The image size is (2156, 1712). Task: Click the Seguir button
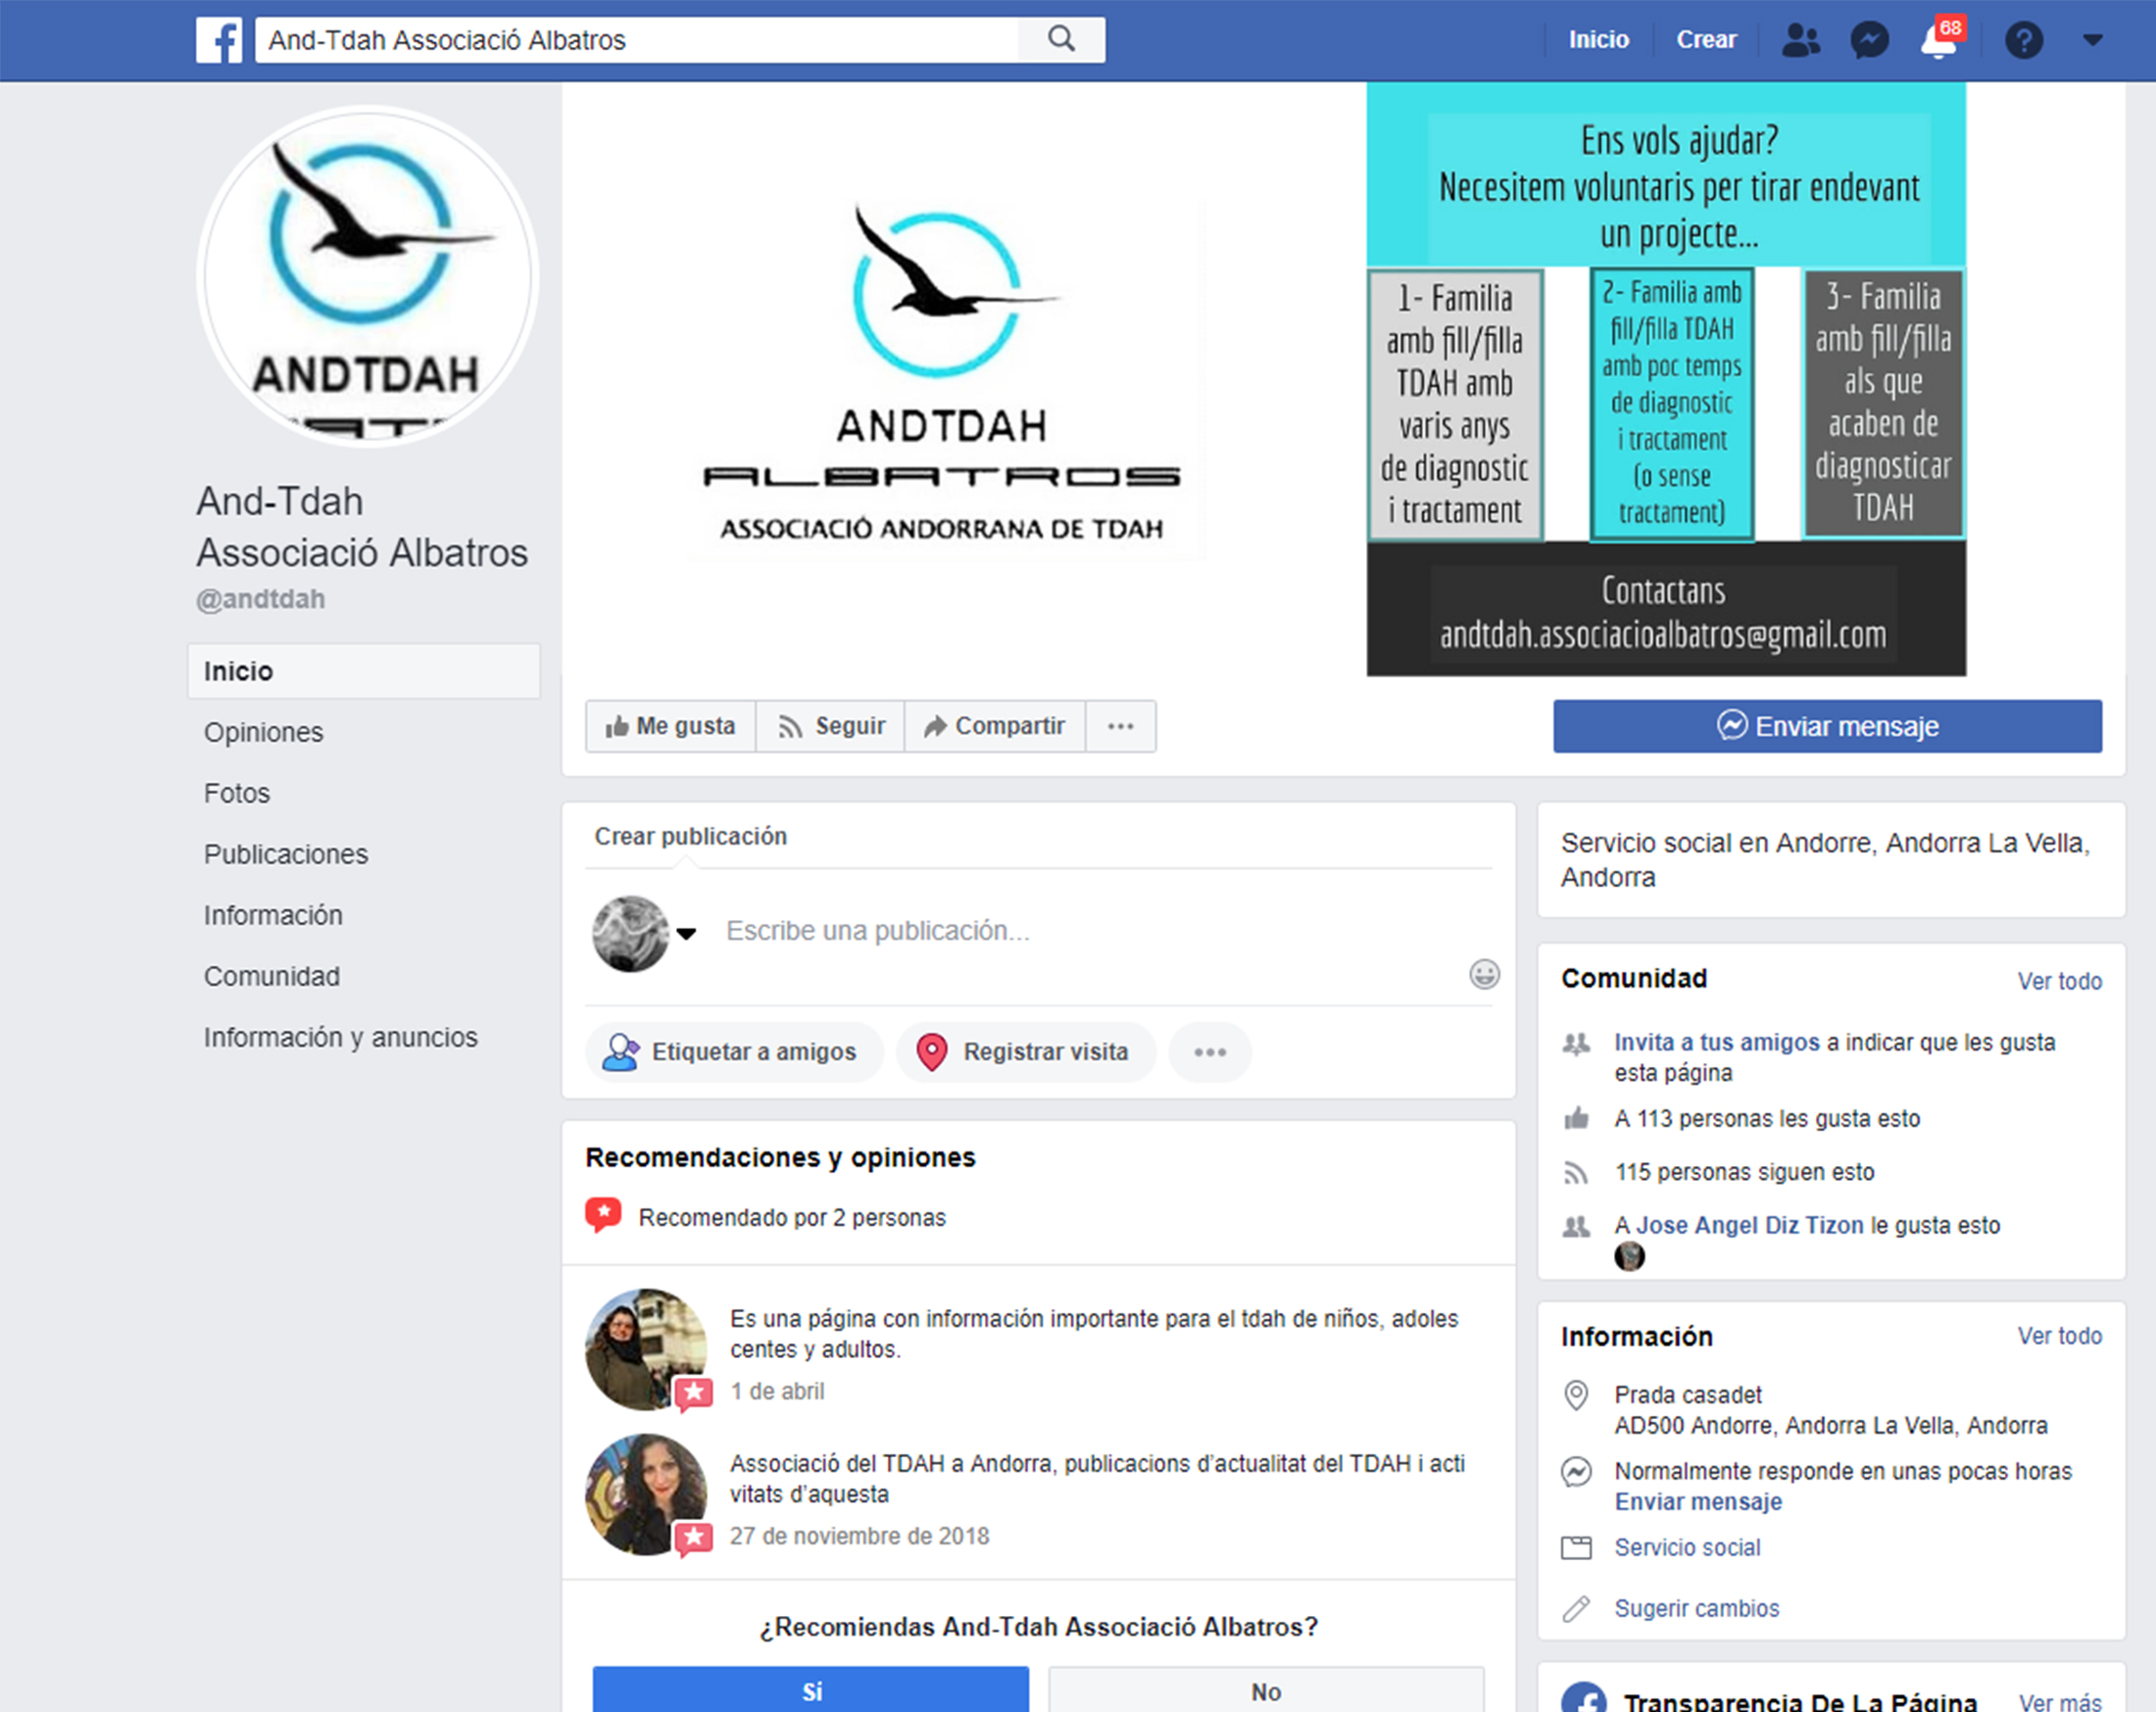tap(831, 726)
